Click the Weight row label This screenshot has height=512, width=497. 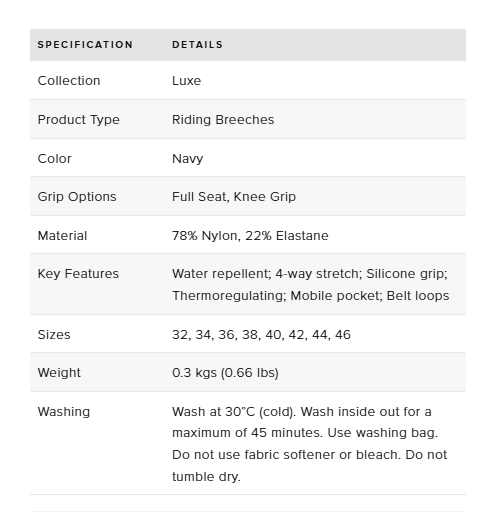[x=59, y=373]
